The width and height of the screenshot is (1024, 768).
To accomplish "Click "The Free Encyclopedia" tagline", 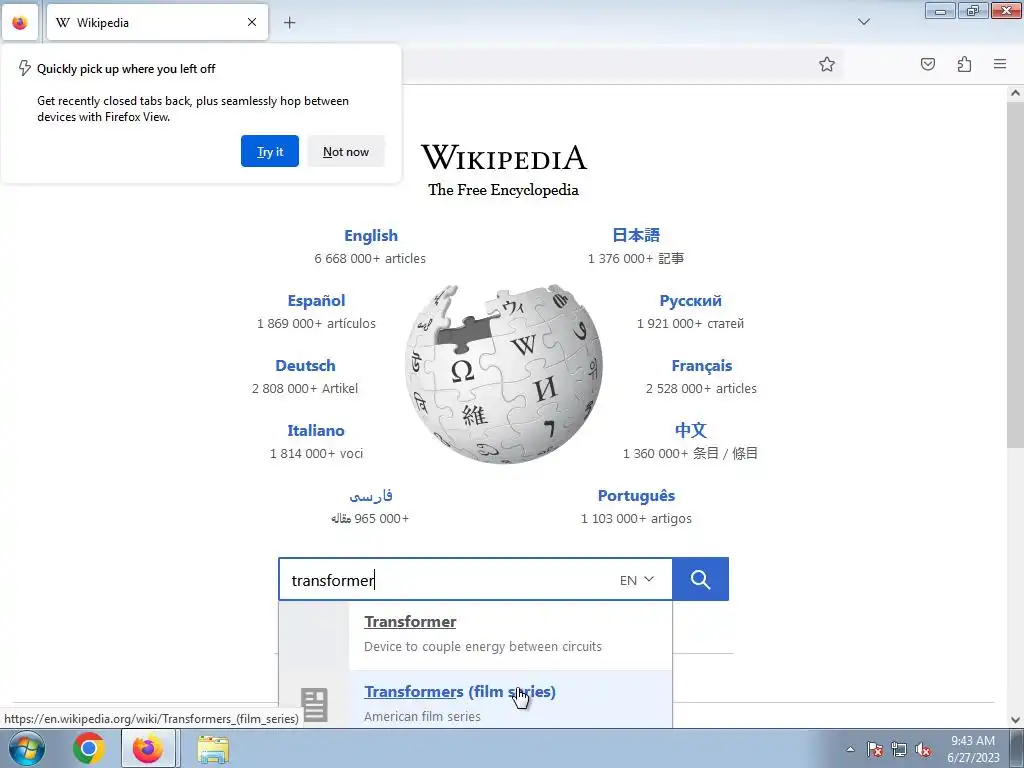I will (x=504, y=190).
